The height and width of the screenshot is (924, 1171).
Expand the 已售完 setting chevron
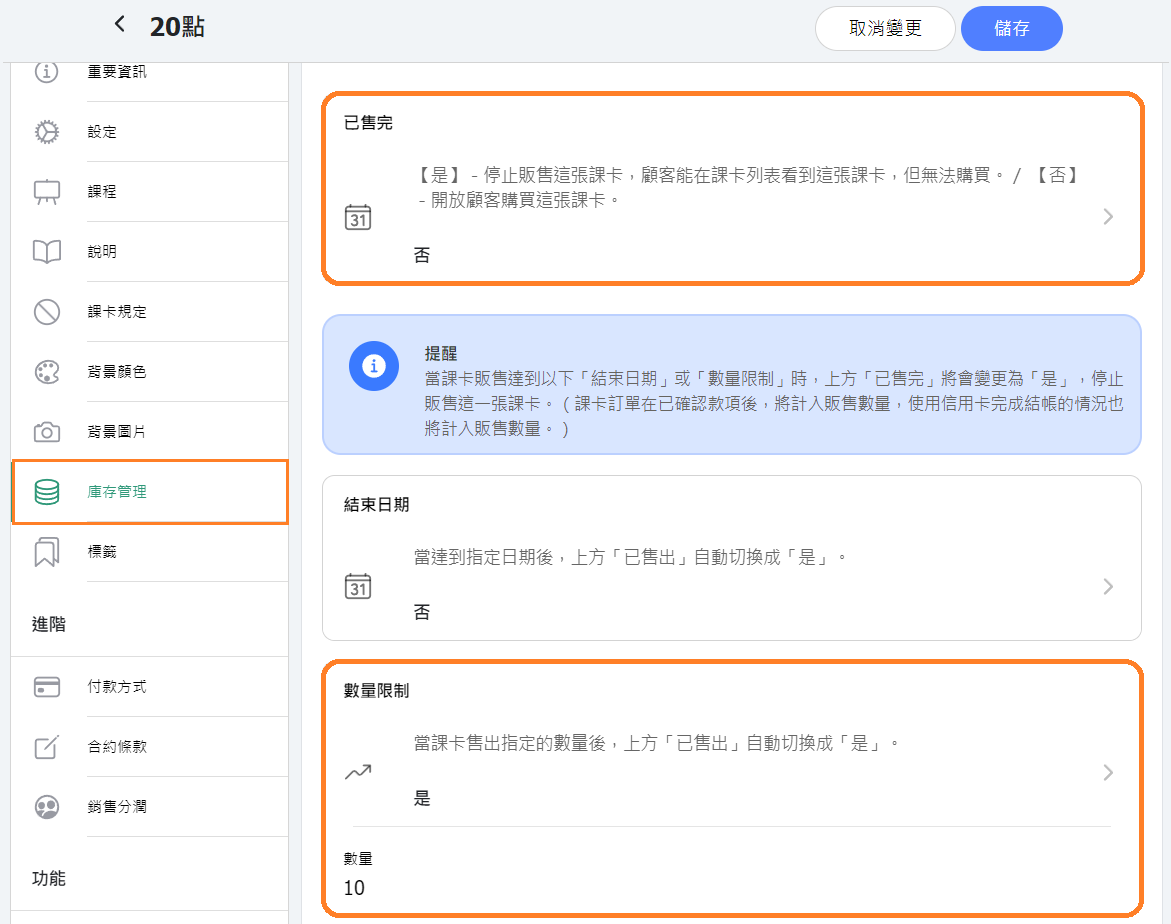click(1107, 217)
